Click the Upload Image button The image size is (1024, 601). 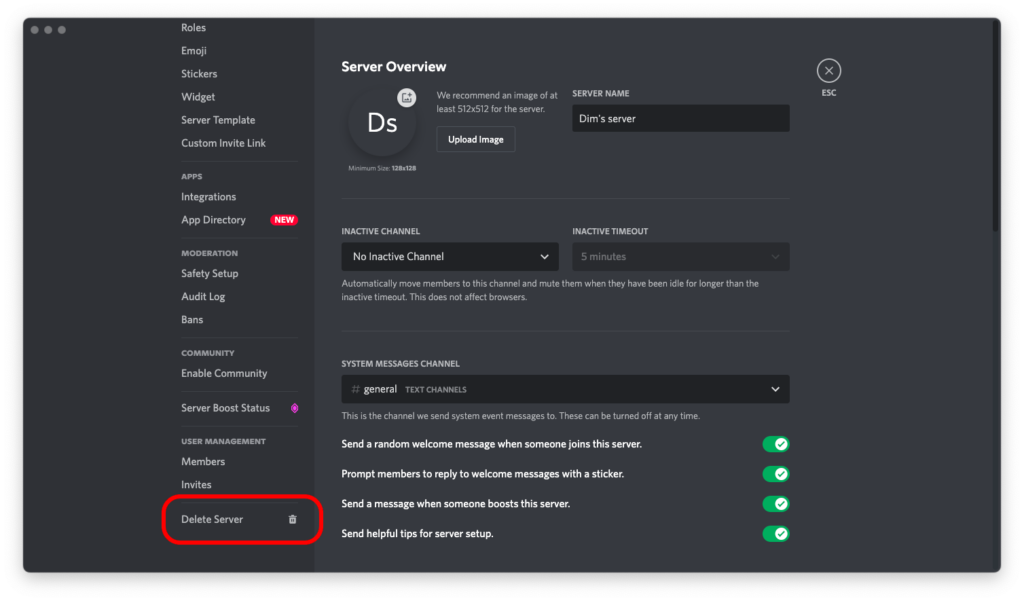(x=475, y=139)
